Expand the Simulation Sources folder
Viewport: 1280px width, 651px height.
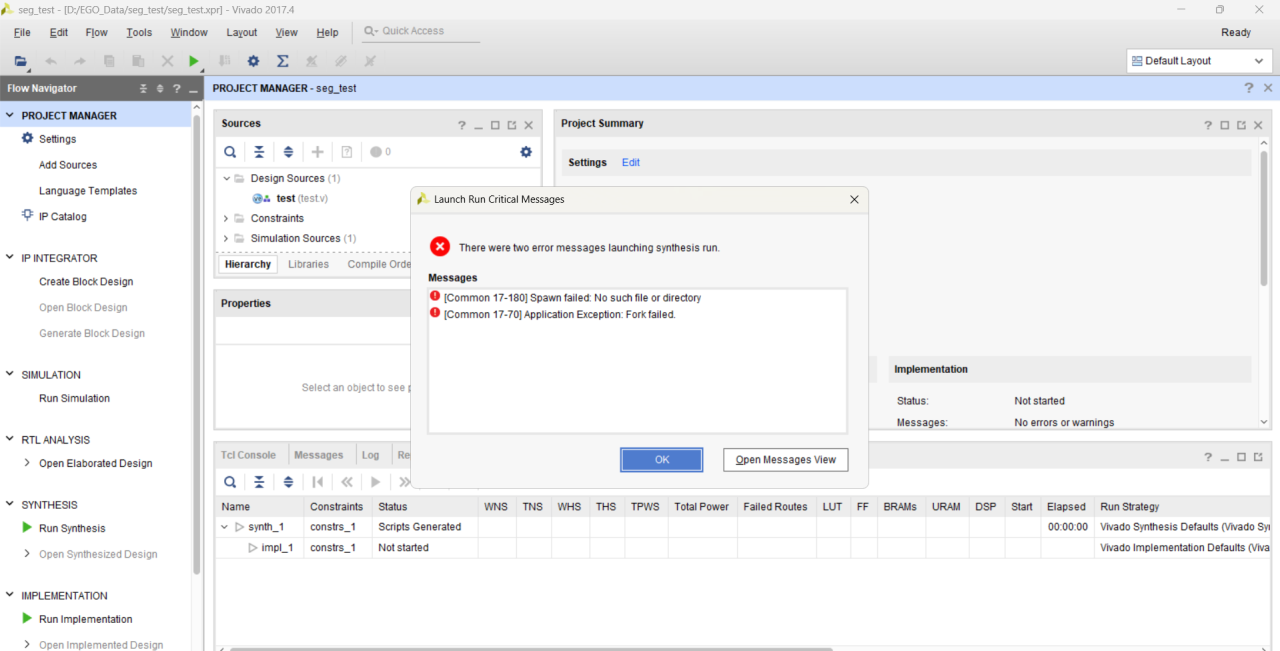point(226,238)
